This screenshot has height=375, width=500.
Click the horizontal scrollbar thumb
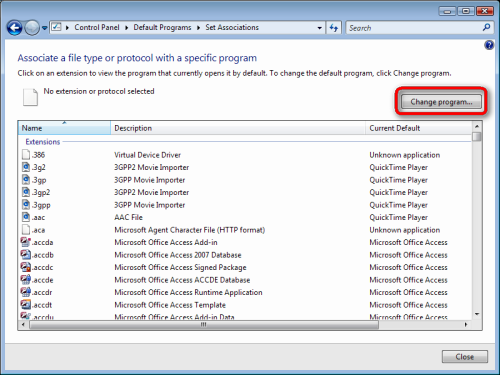(x=204, y=324)
